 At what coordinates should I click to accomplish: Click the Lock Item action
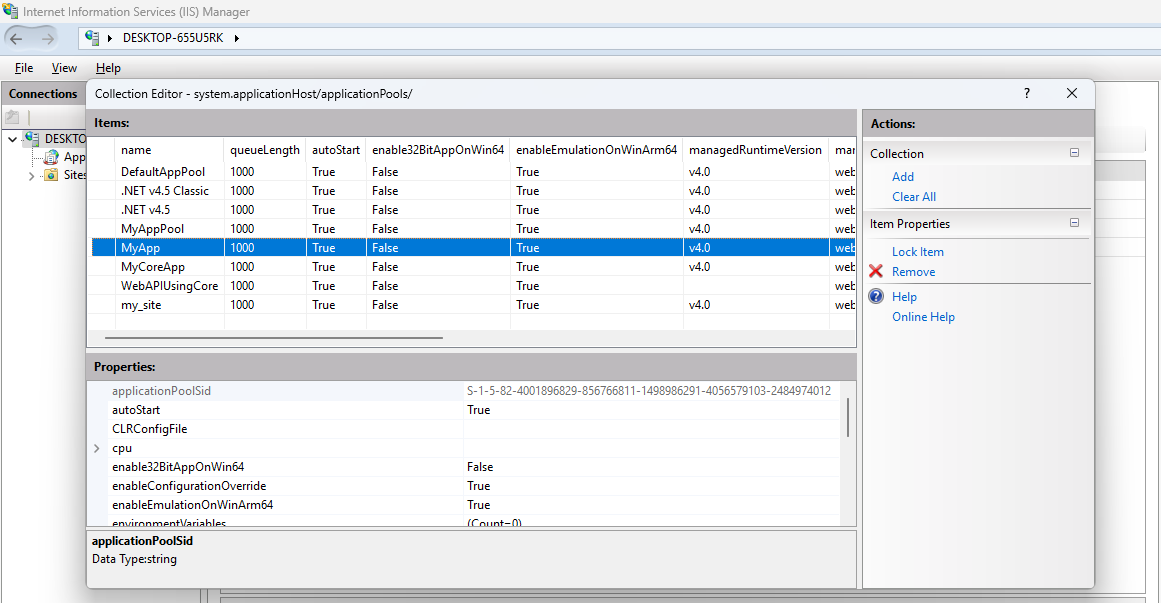click(x=917, y=252)
